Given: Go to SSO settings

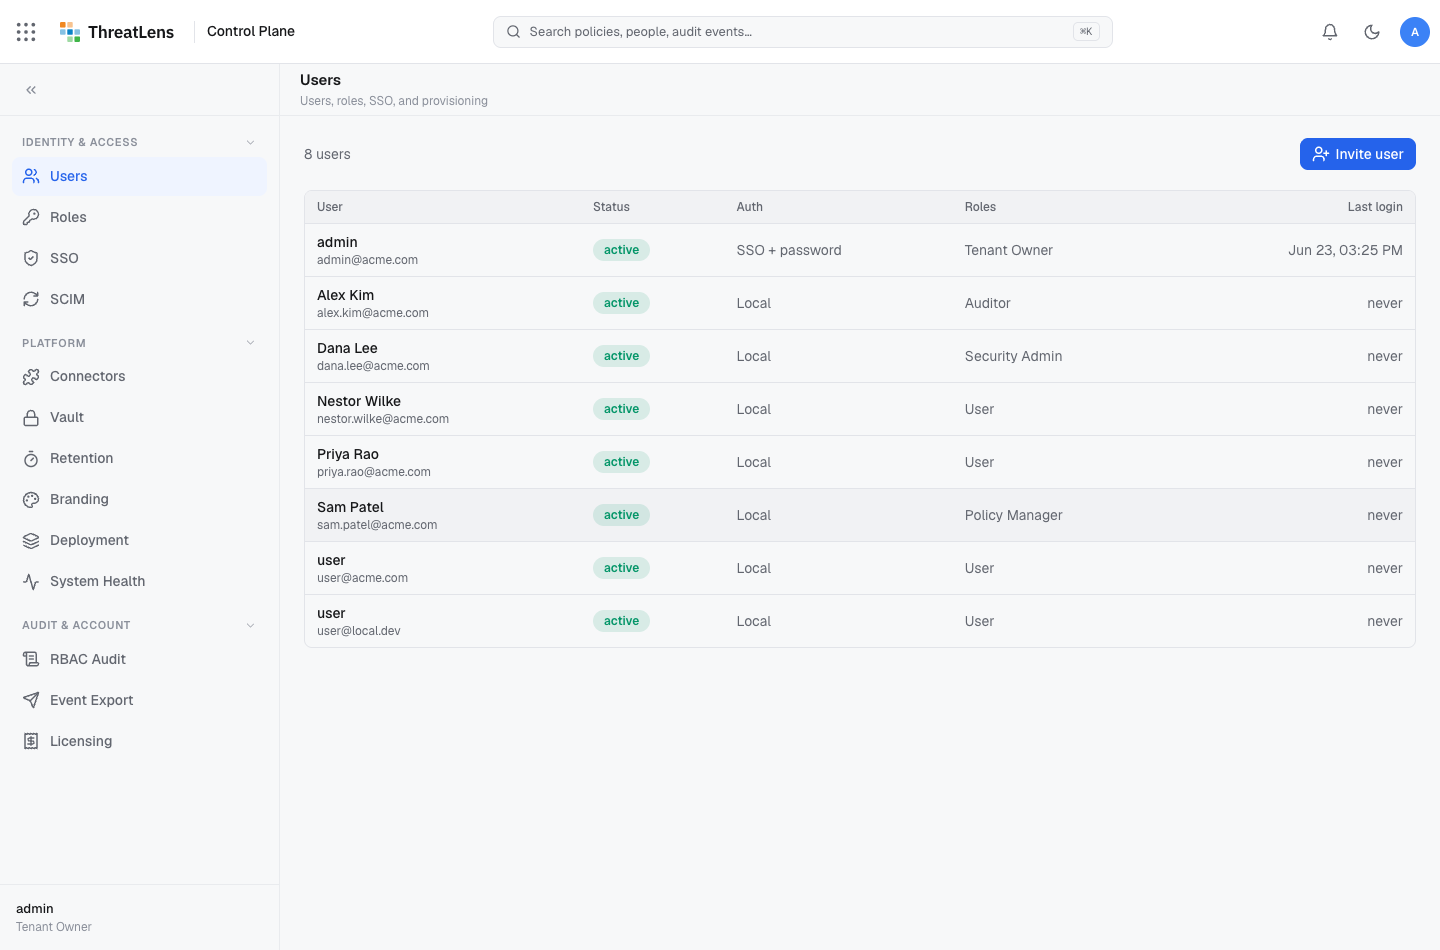Looking at the screenshot, I should (x=139, y=258).
